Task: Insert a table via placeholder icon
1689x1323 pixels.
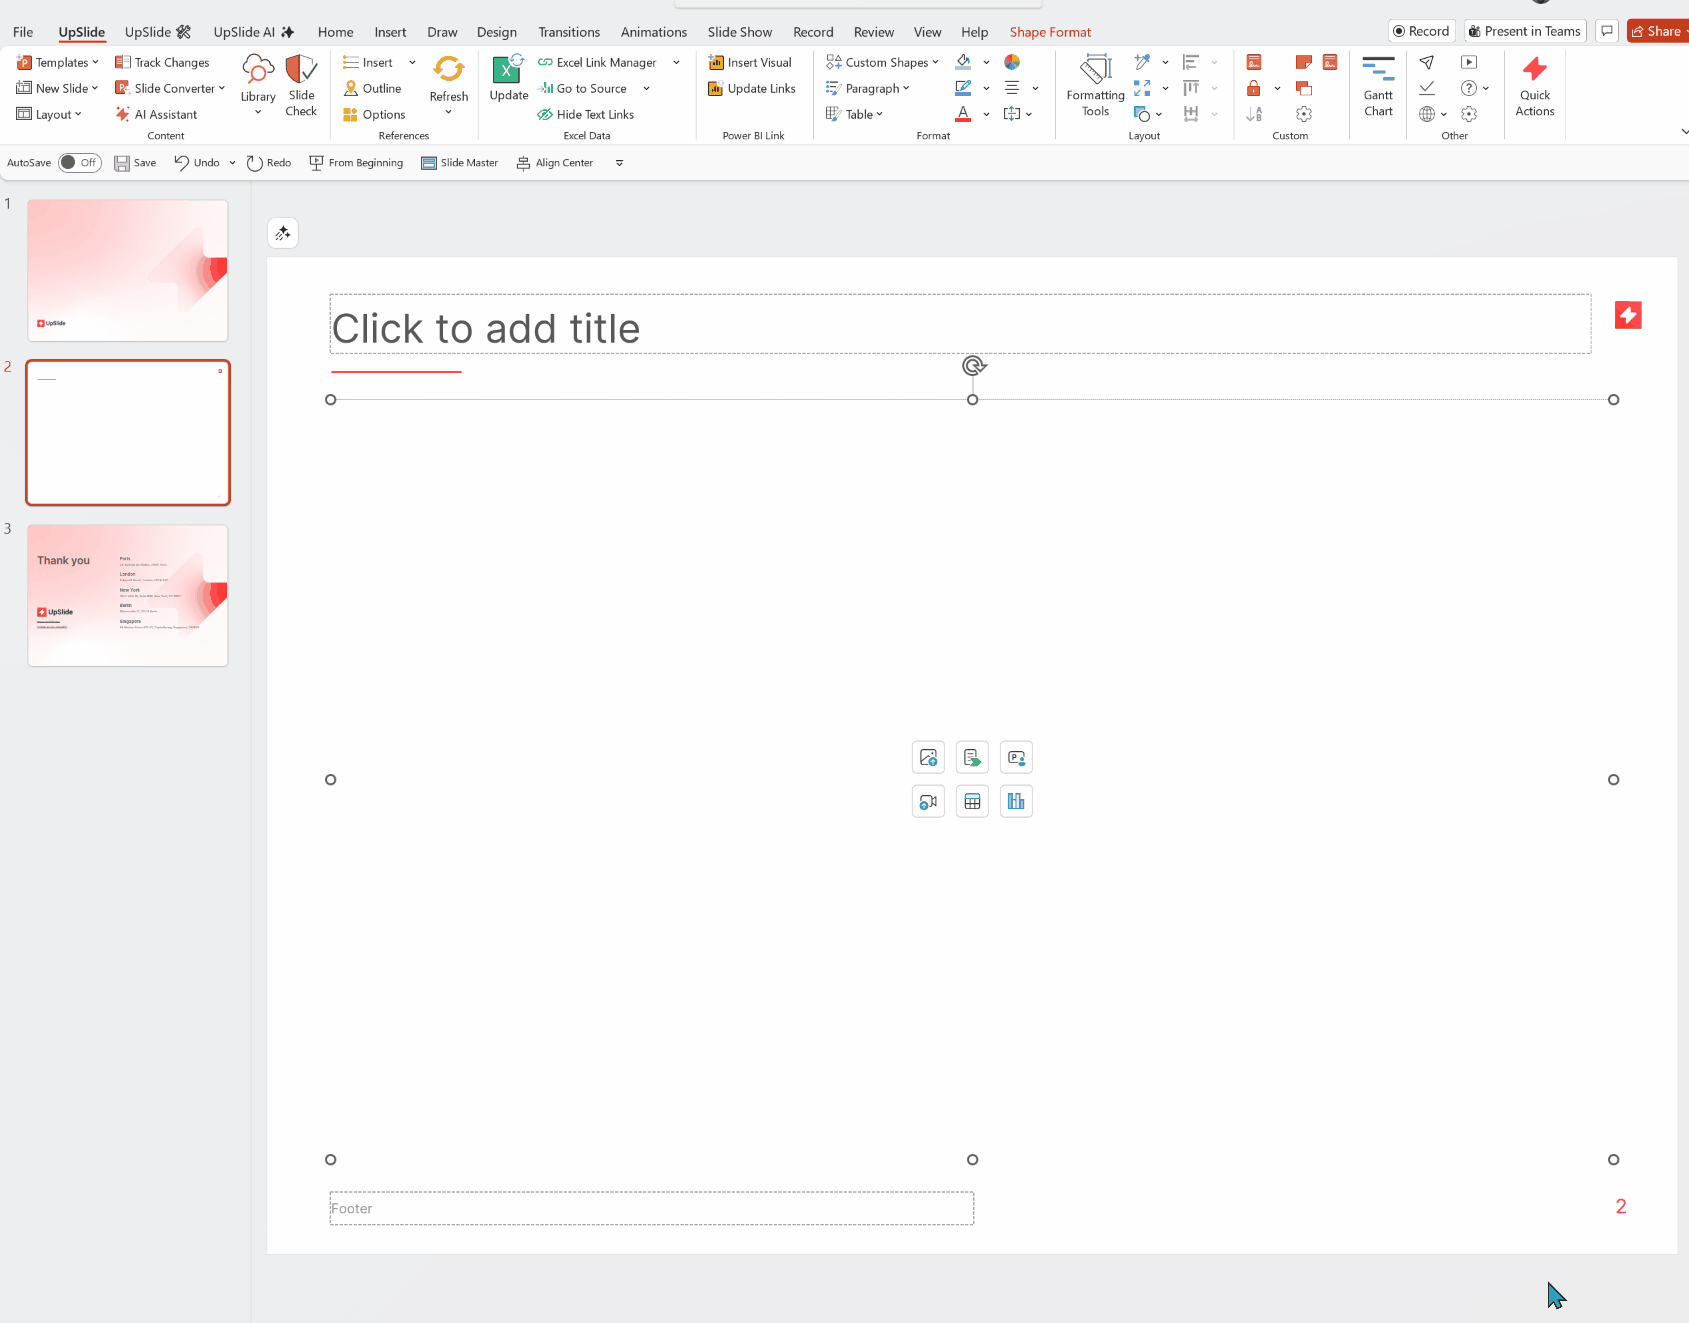Action: pyautogui.click(x=972, y=801)
